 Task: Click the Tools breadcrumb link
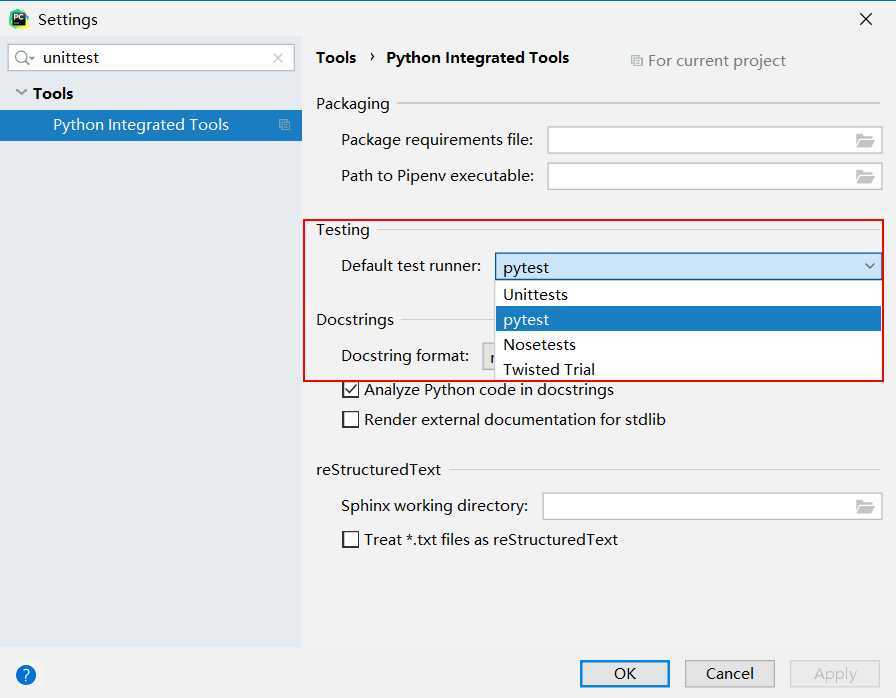pyautogui.click(x=336, y=58)
